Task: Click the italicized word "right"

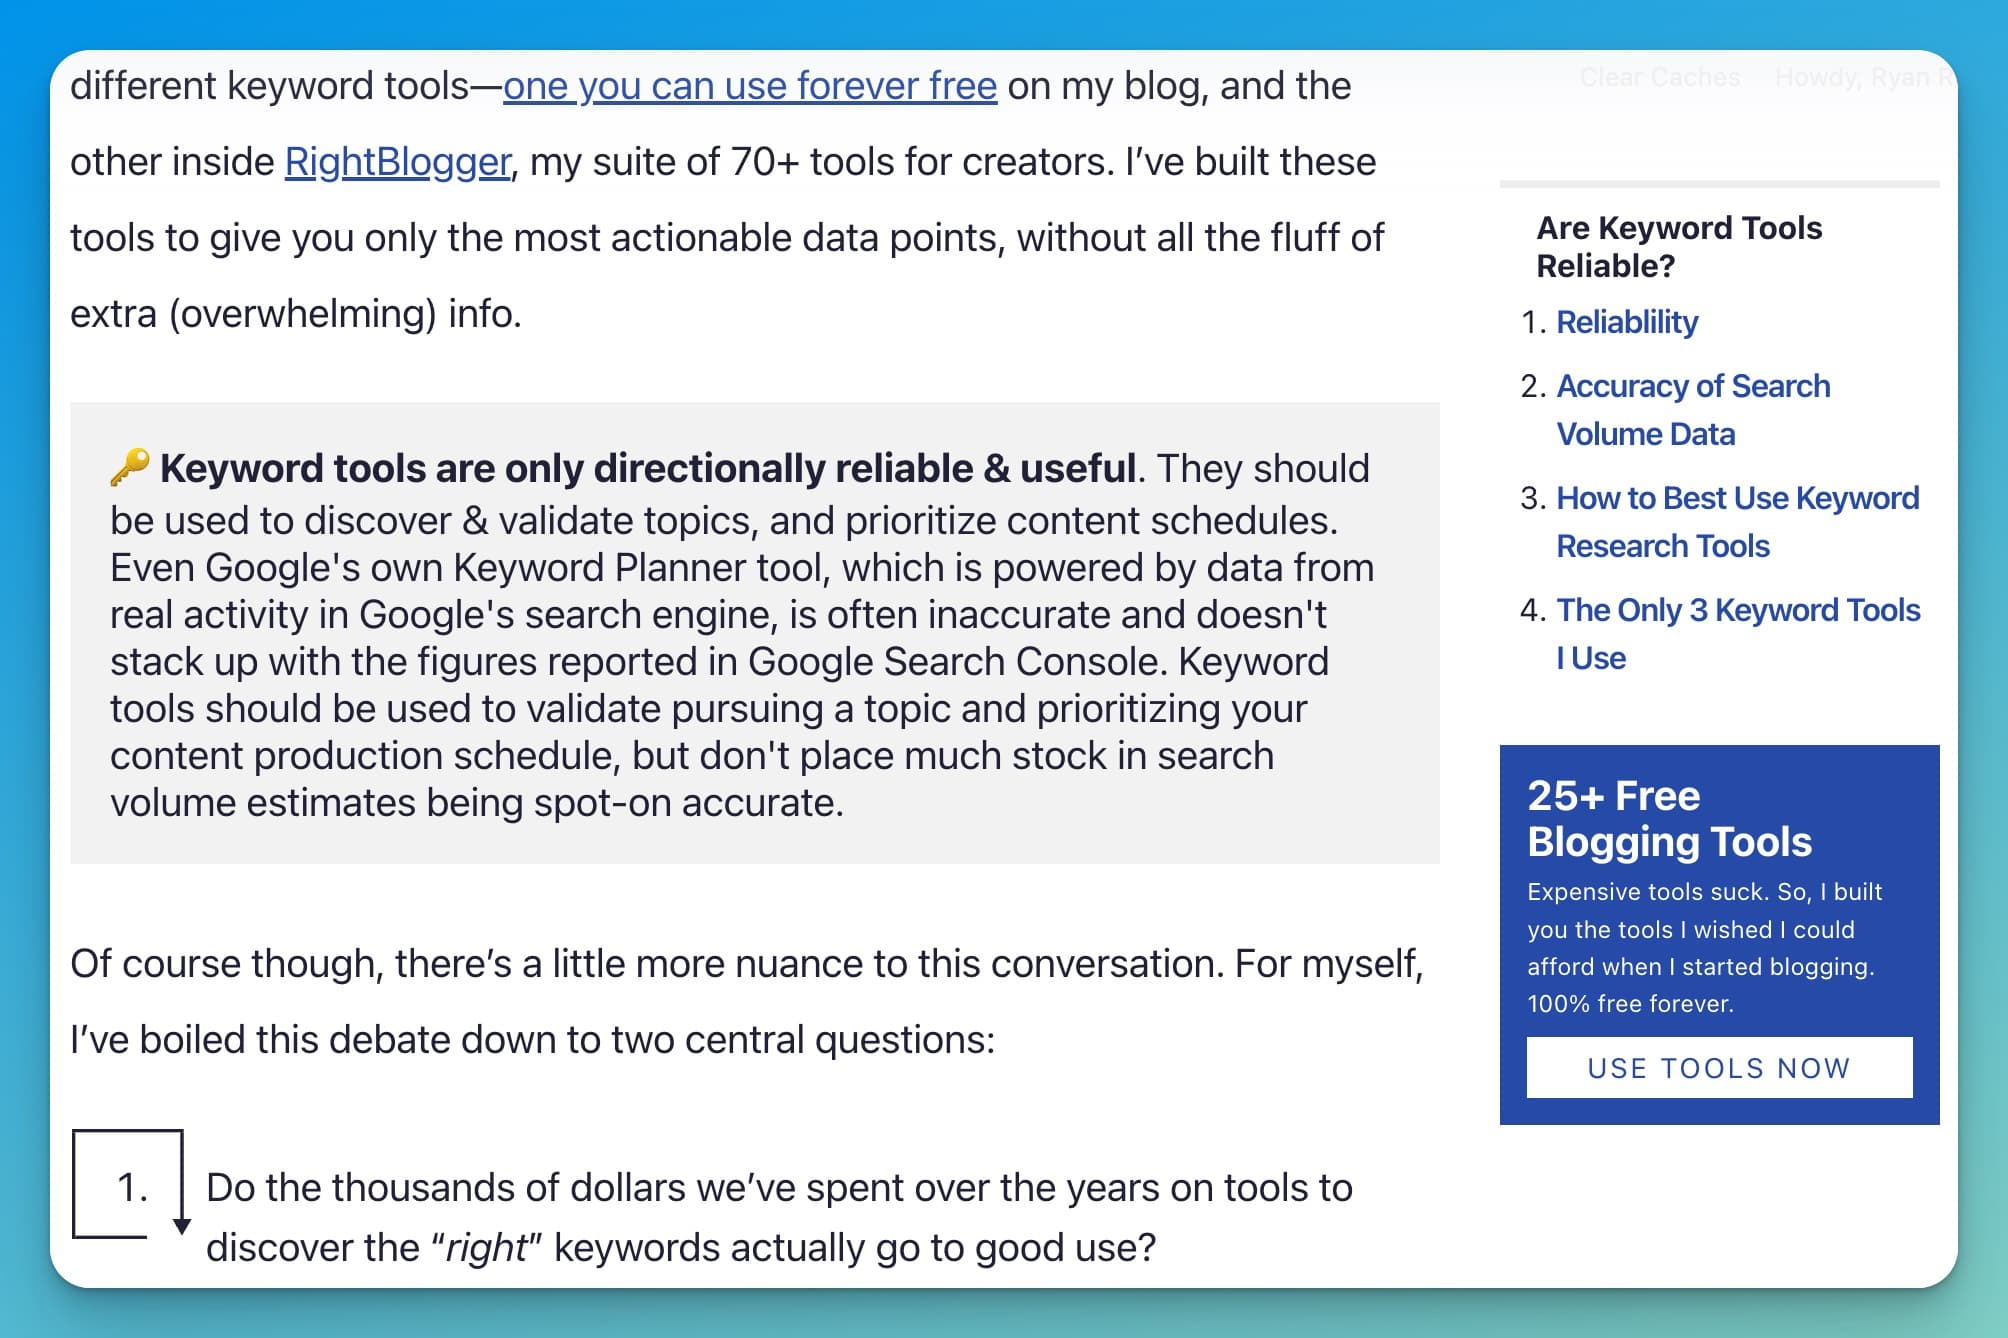Action: coord(489,1248)
